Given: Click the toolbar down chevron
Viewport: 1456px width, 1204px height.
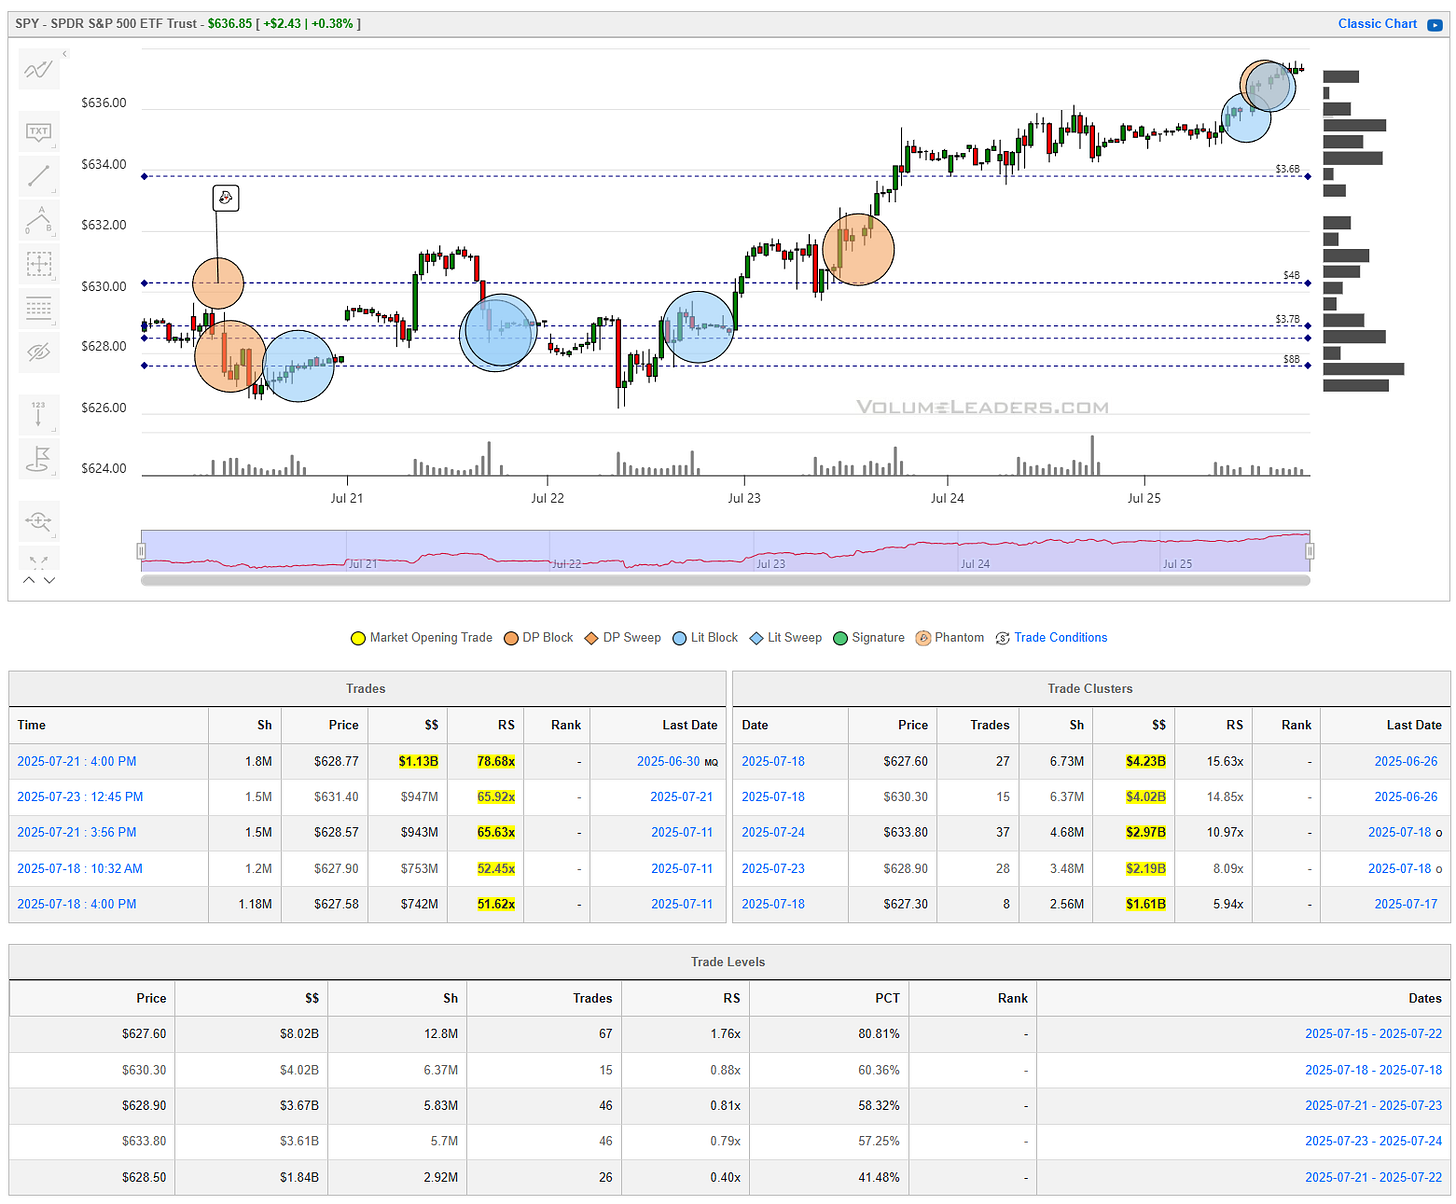Looking at the screenshot, I should 49,580.
